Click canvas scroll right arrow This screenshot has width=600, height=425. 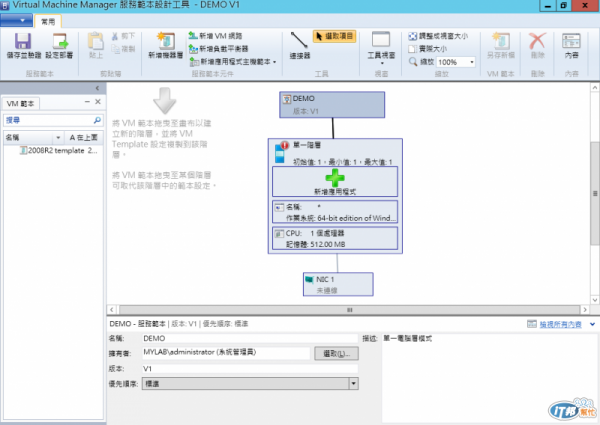pyautogui.click(x=585, y=309)
